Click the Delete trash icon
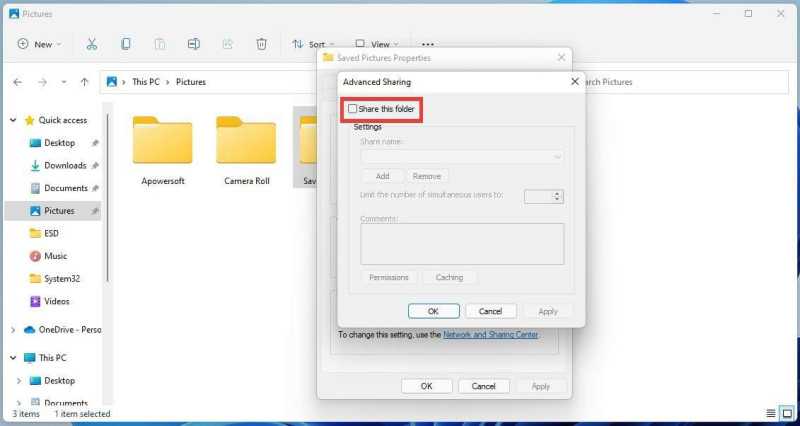The width and height of the screenshot is (800, 426). (x=261, y=44)
